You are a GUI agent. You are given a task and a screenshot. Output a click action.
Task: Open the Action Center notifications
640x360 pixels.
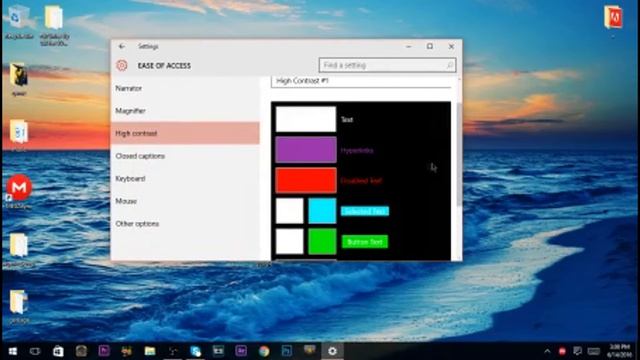pyautogui.click(x=577, y=351)
